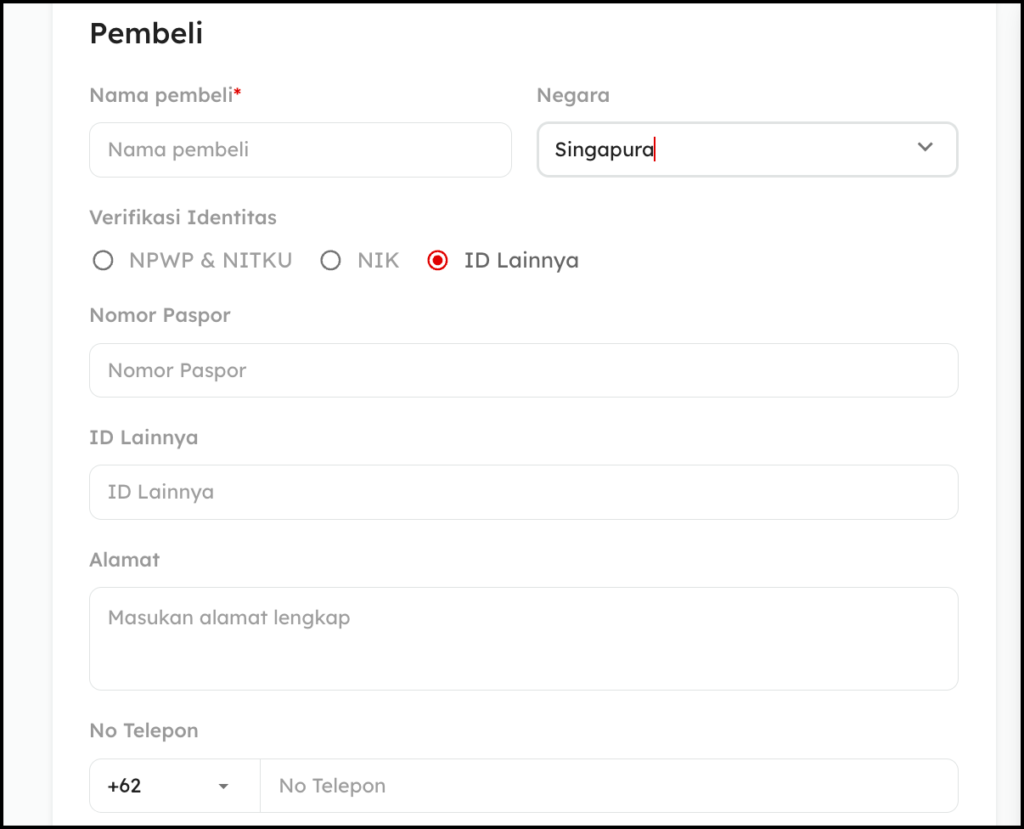Open the +62 country code selector
Image resolution: width=1024 pixels, height=829 pixels.
pos(160,786)
